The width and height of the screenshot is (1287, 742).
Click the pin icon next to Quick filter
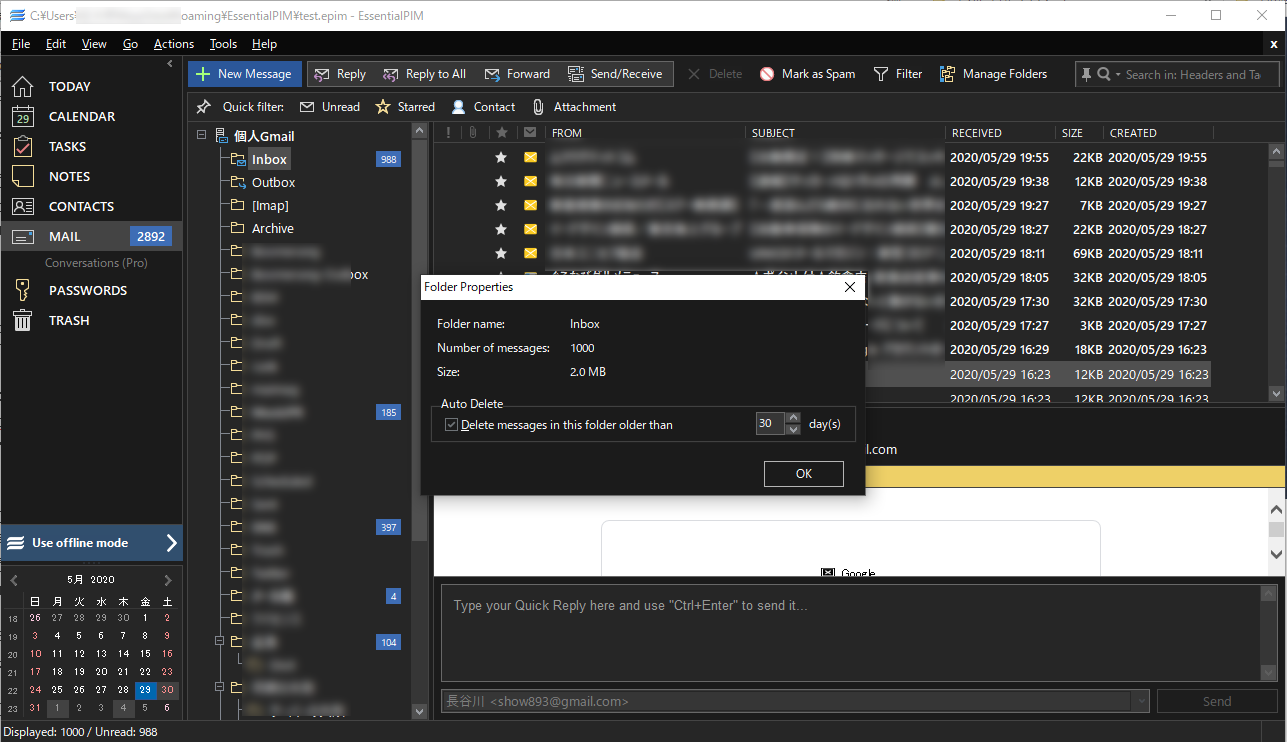click(x=203, y=107)
